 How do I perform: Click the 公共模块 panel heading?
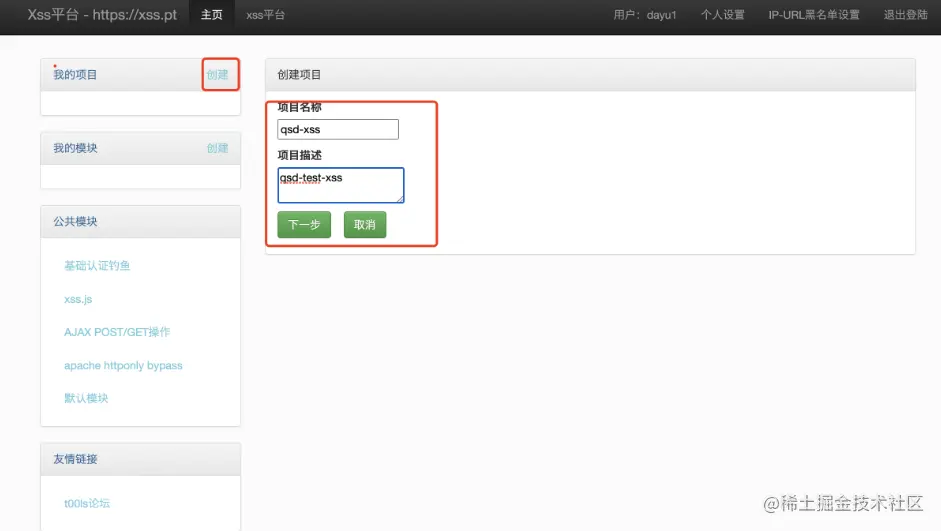click(x=75, y=221)
